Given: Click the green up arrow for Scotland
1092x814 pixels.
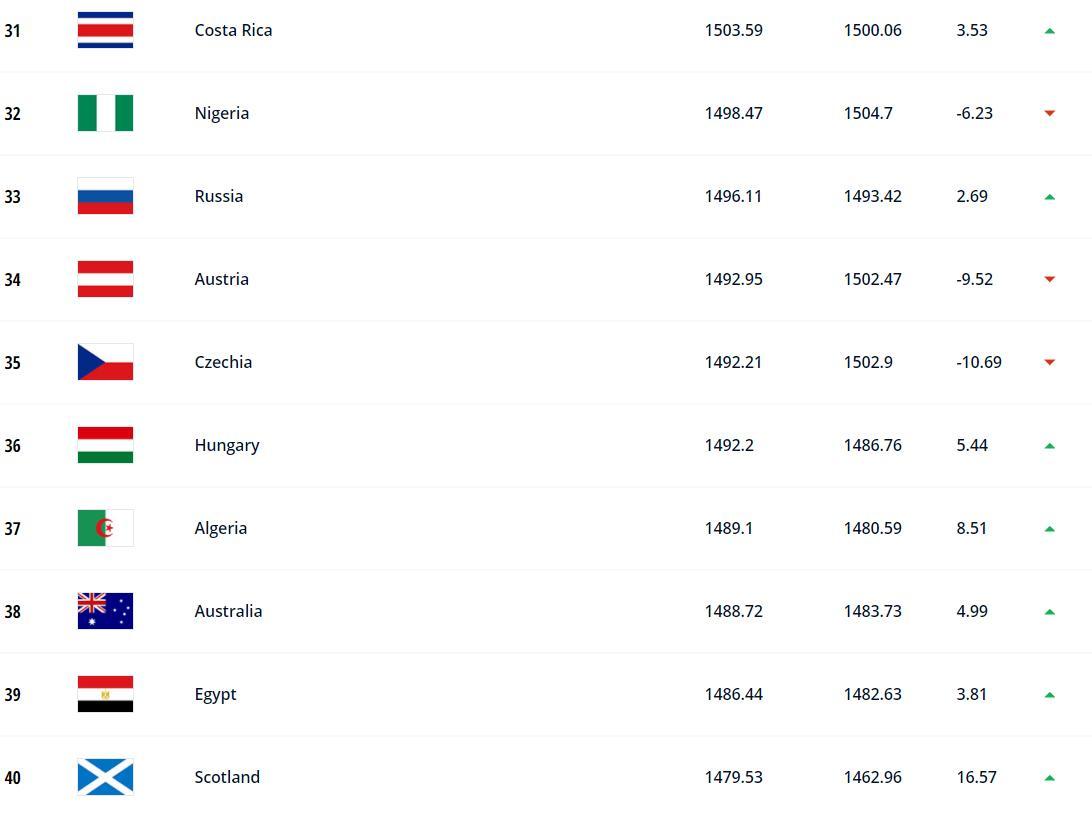Looking at the screenshot, I should [x=1050, y=778].
